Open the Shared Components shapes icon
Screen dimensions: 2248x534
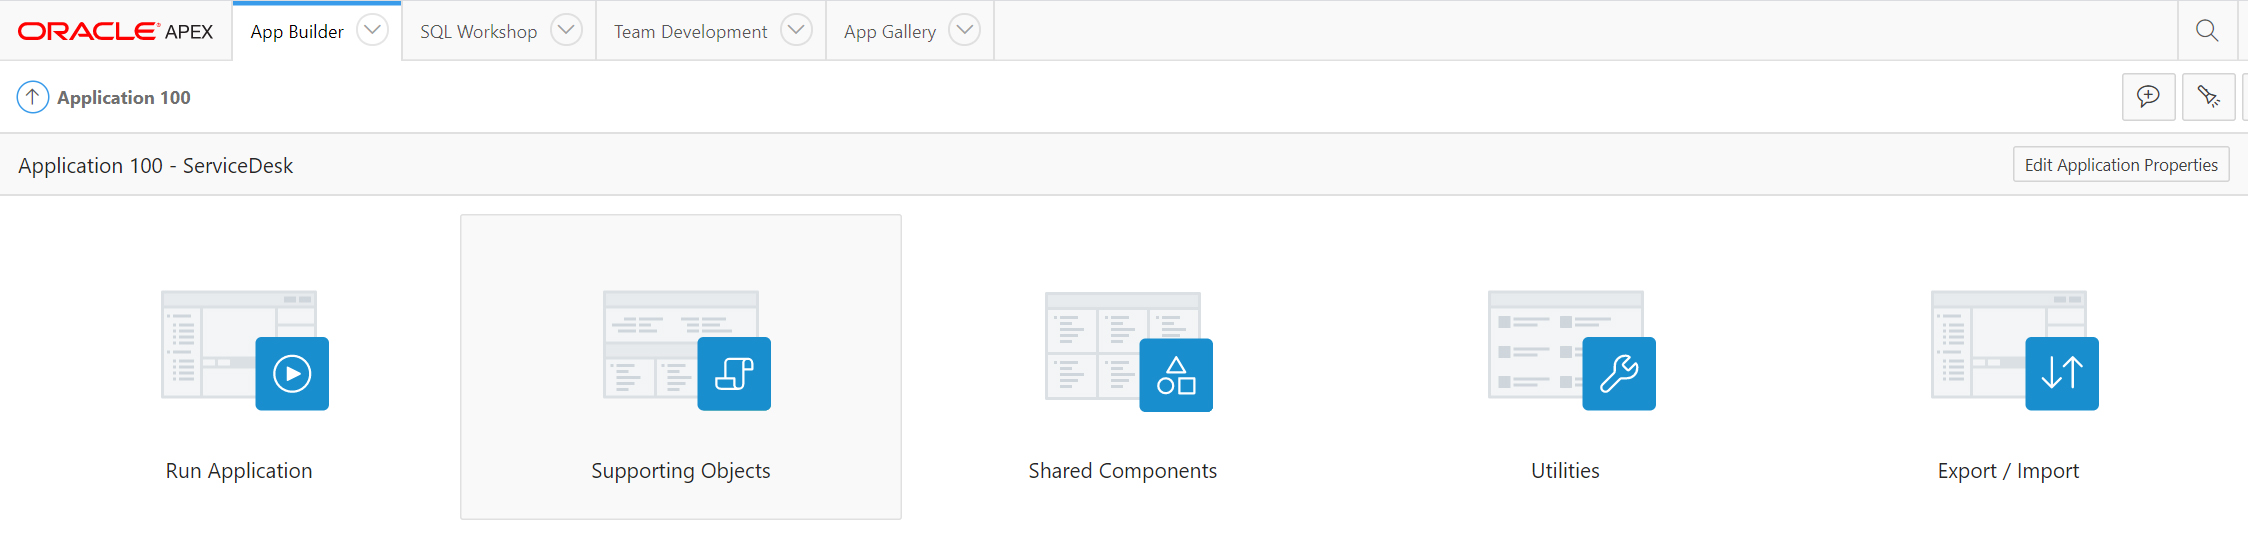click(1176, 375)
